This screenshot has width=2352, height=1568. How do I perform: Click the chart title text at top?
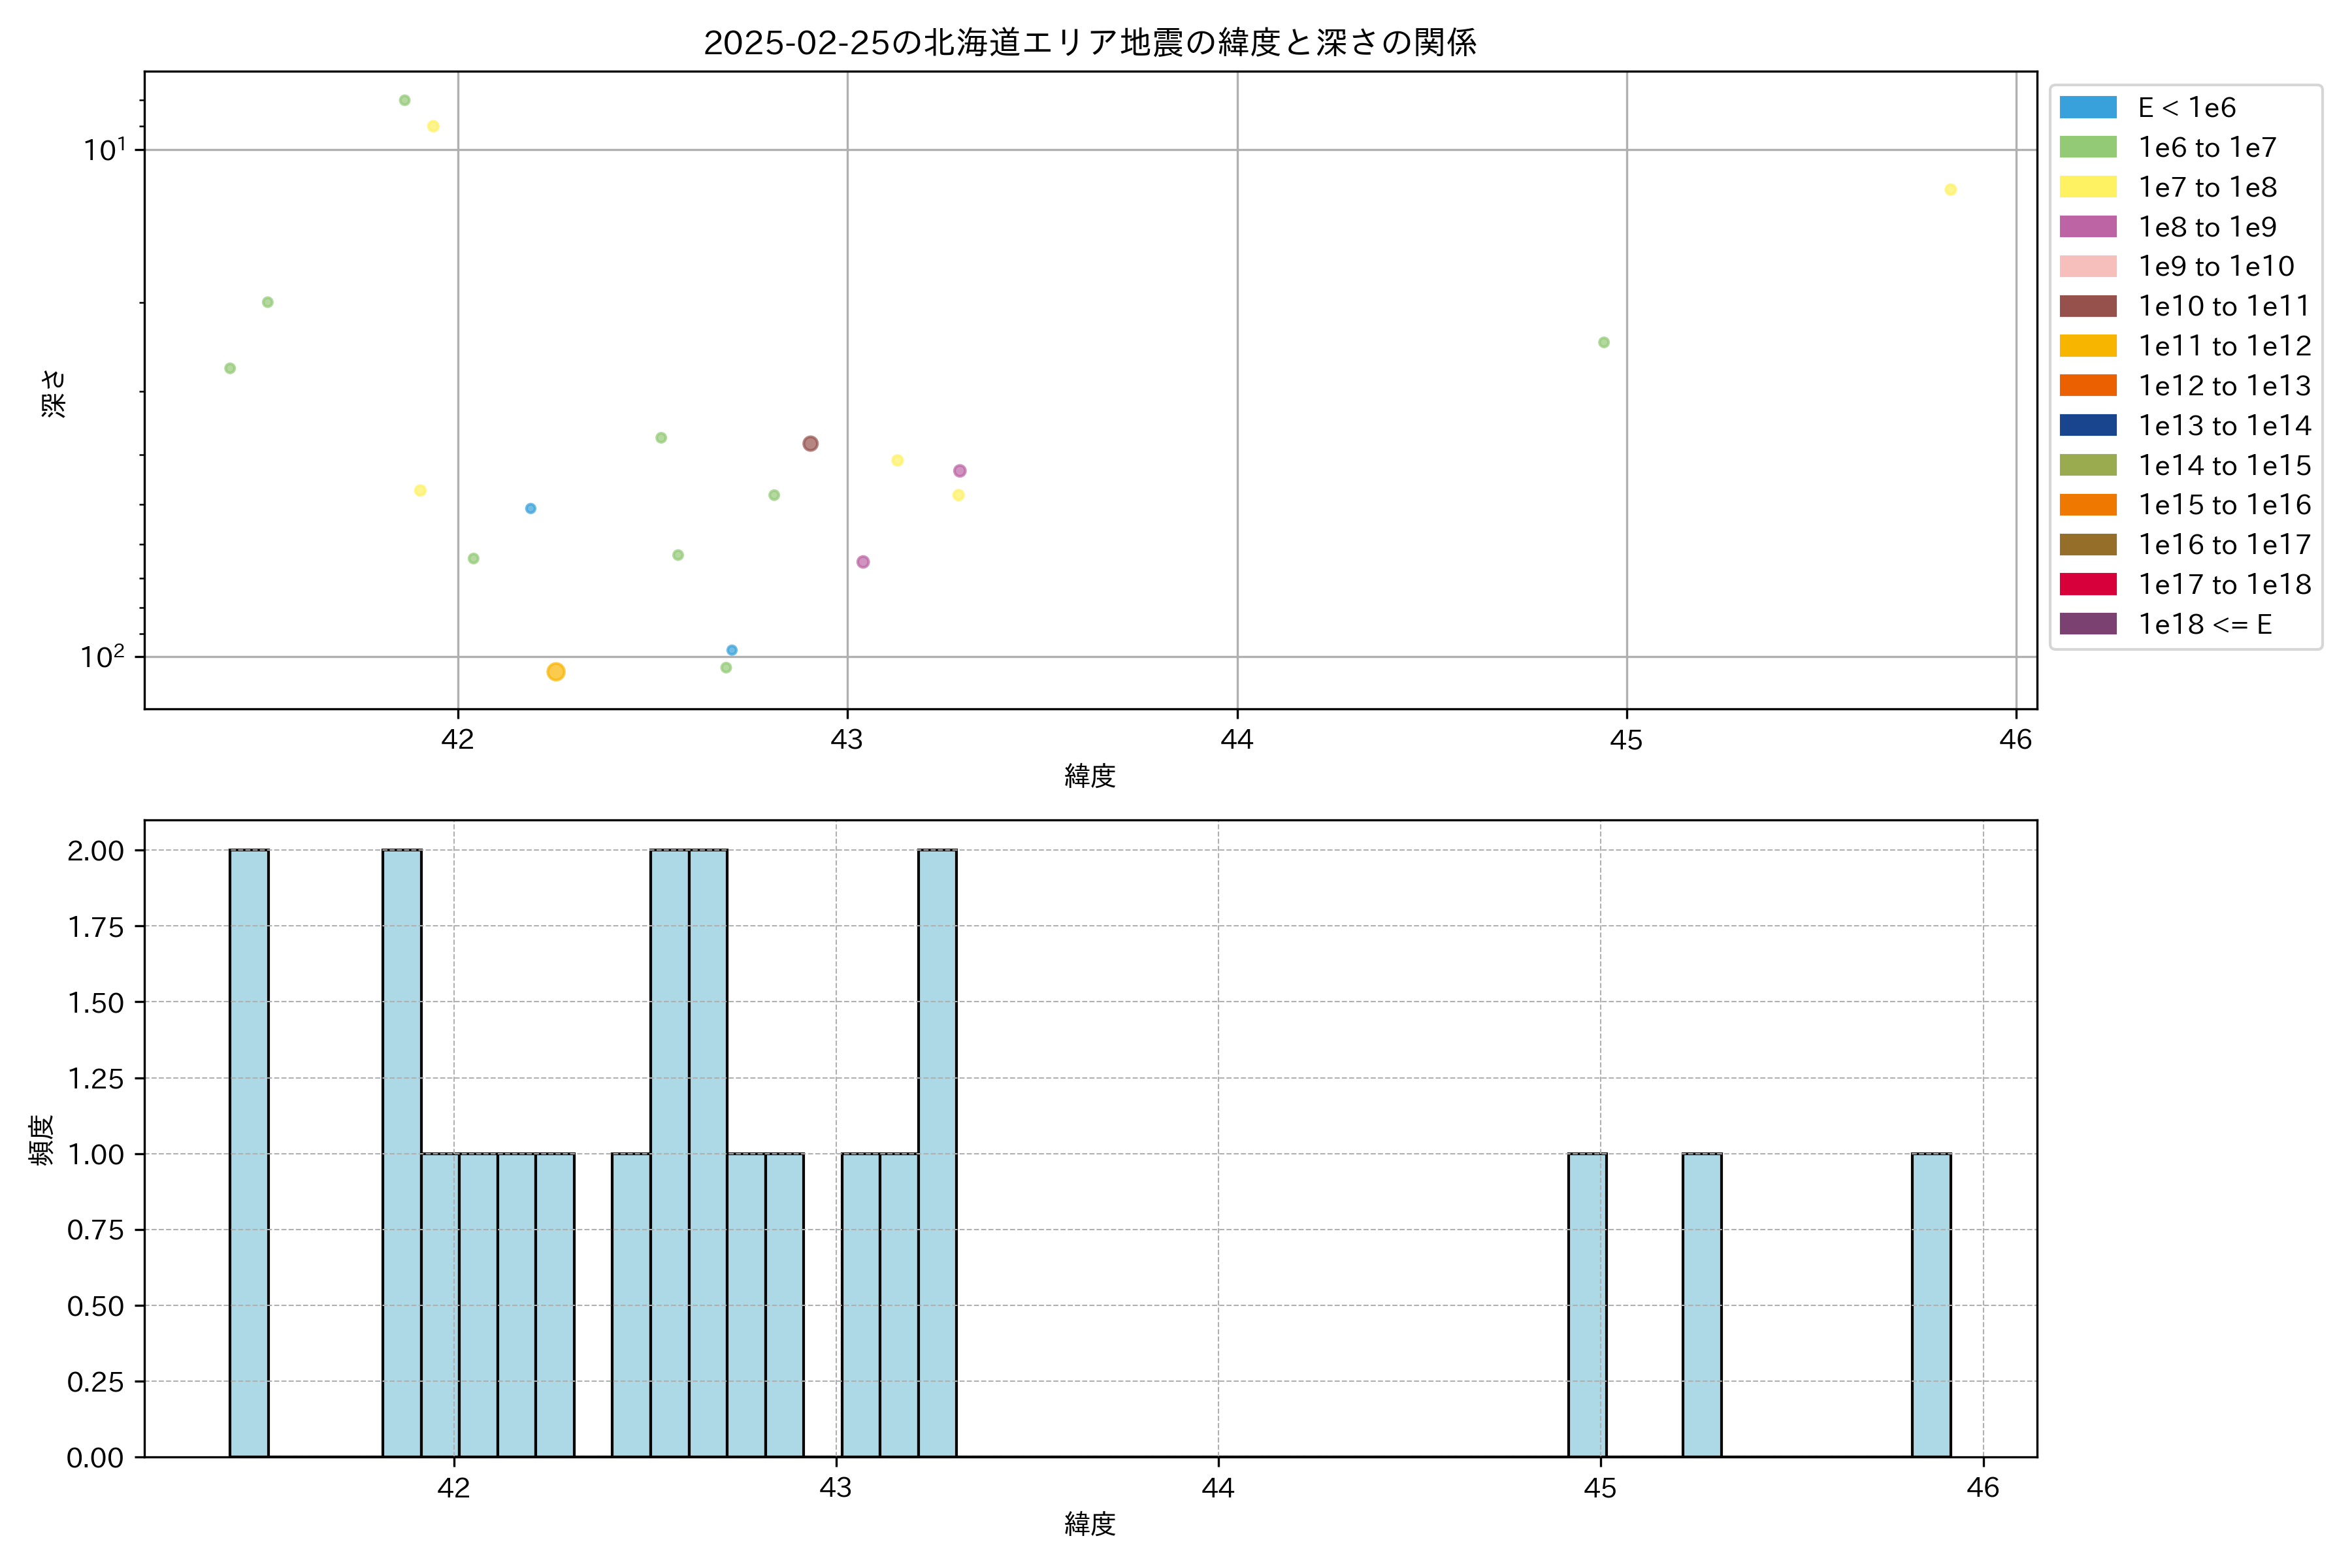1090,43
